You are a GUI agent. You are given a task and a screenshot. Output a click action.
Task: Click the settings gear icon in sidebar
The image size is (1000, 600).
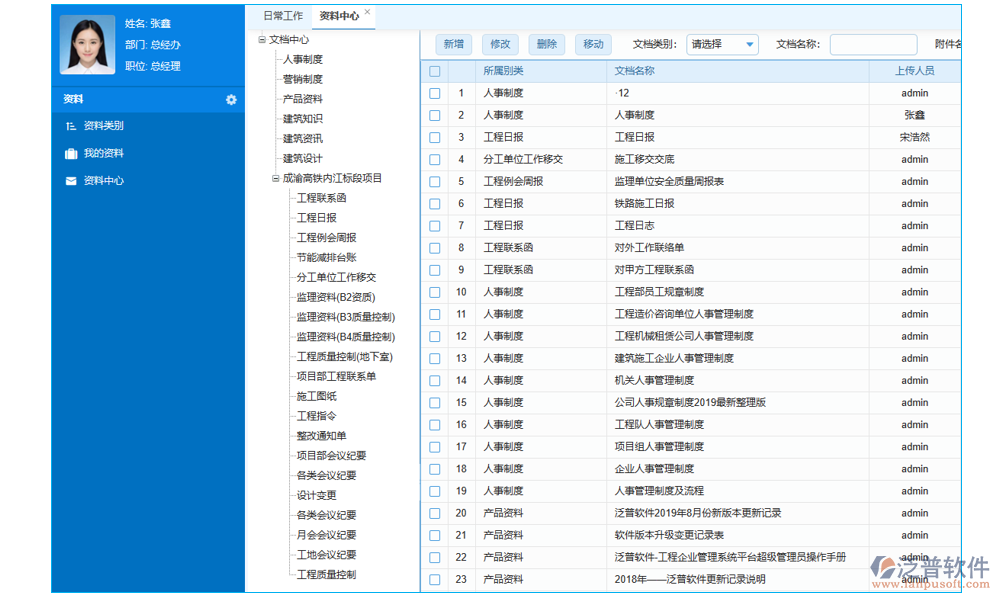(231, 100)
